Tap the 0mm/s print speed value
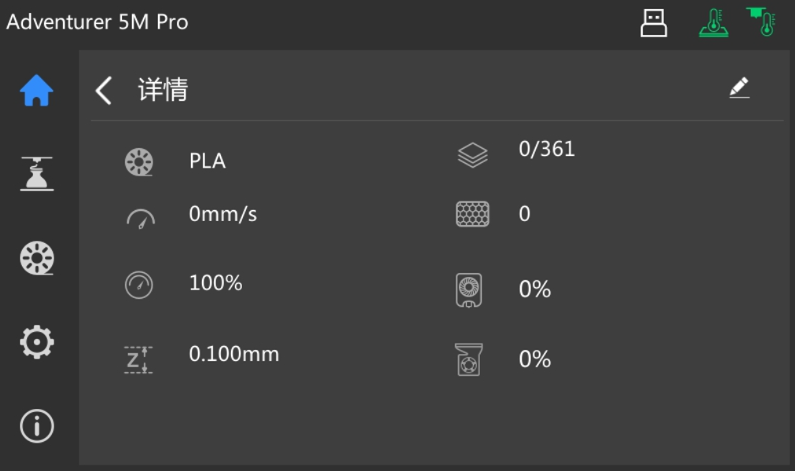Image resolution: width=795 pixels, height=471 pixels. pyautogui.click(x=223, y=214)
